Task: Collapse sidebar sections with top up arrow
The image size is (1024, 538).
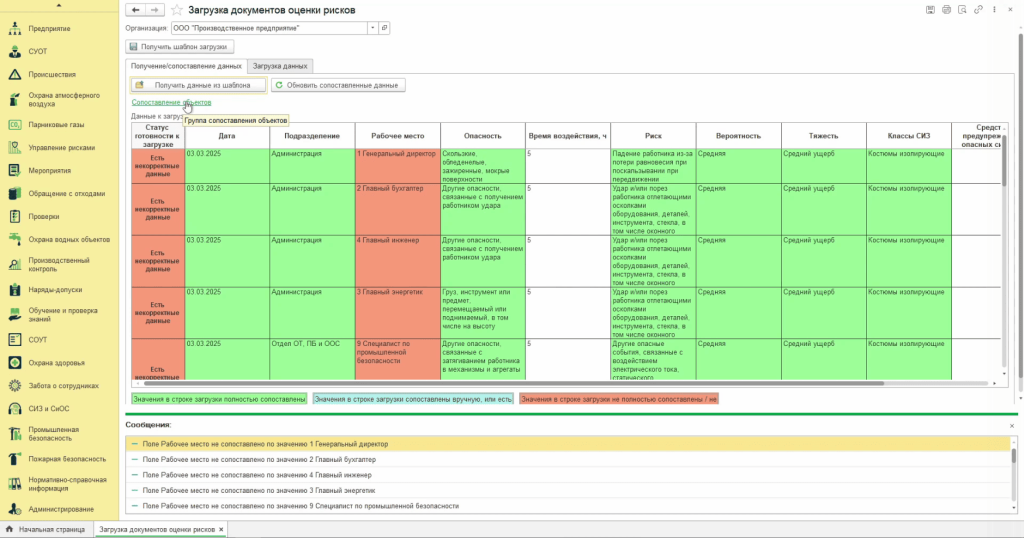Action: point(59,5)
